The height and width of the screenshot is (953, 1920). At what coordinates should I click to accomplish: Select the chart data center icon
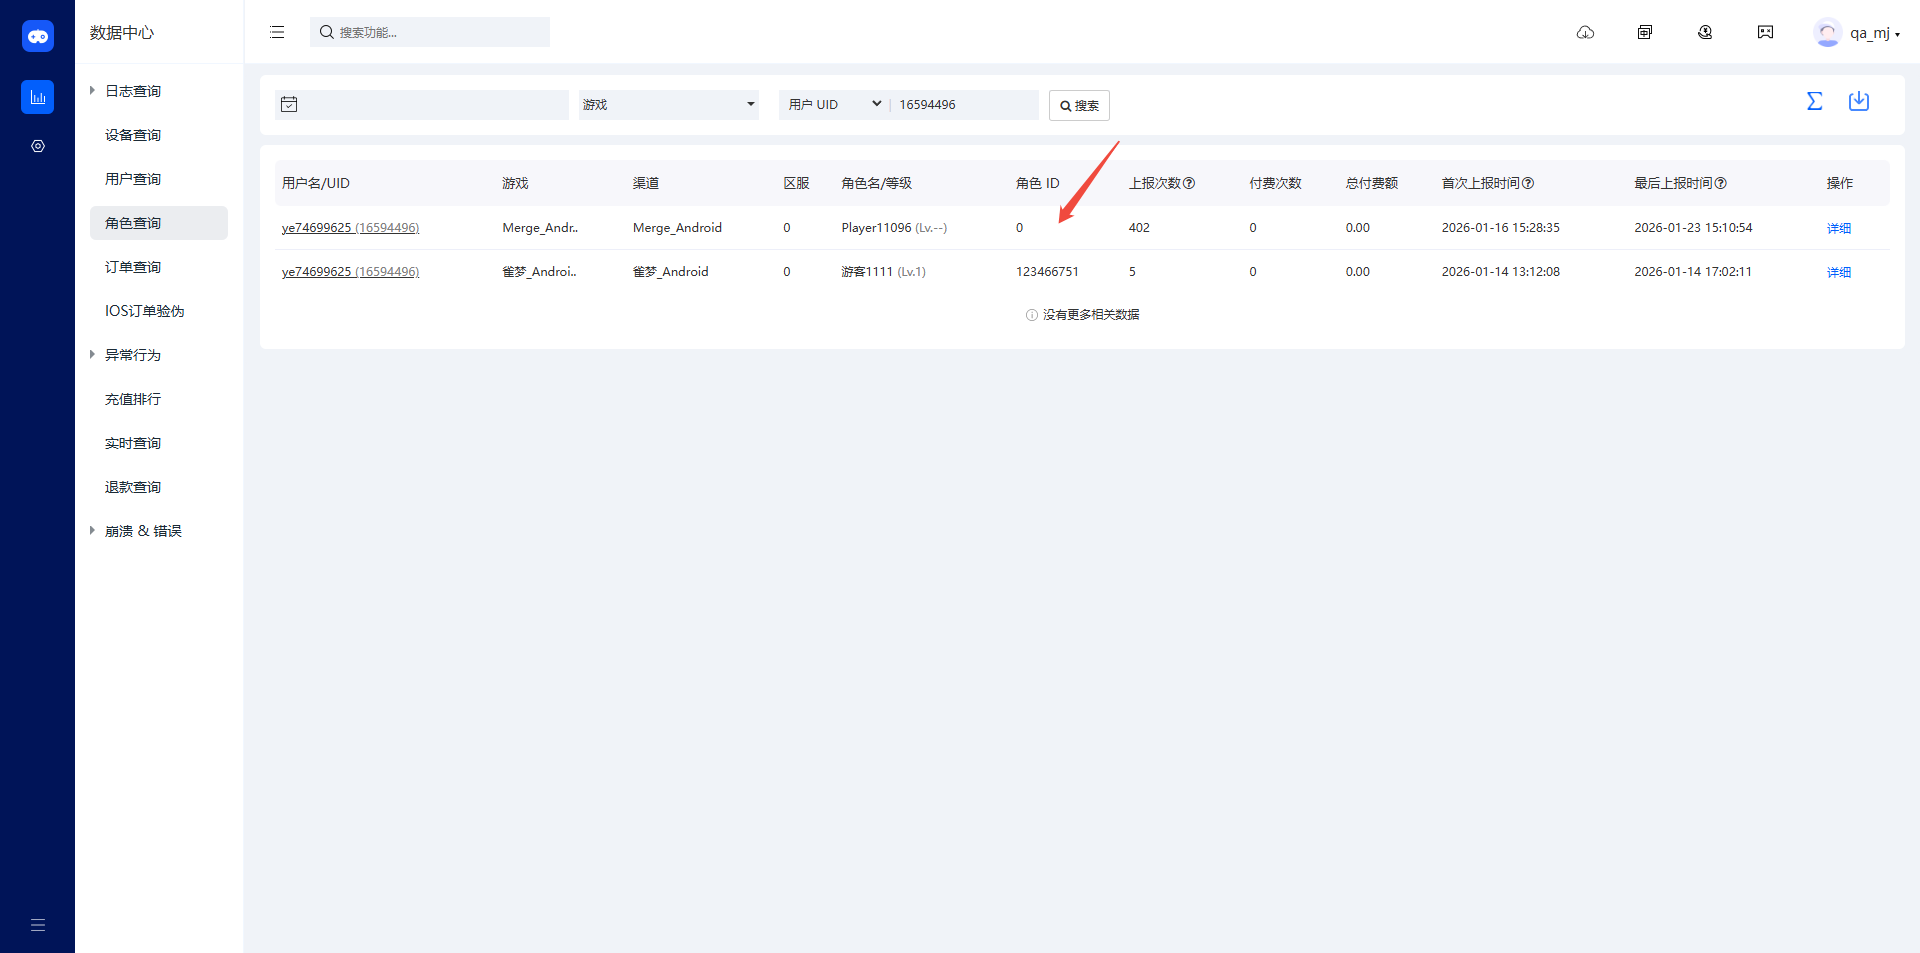[38, 97]
